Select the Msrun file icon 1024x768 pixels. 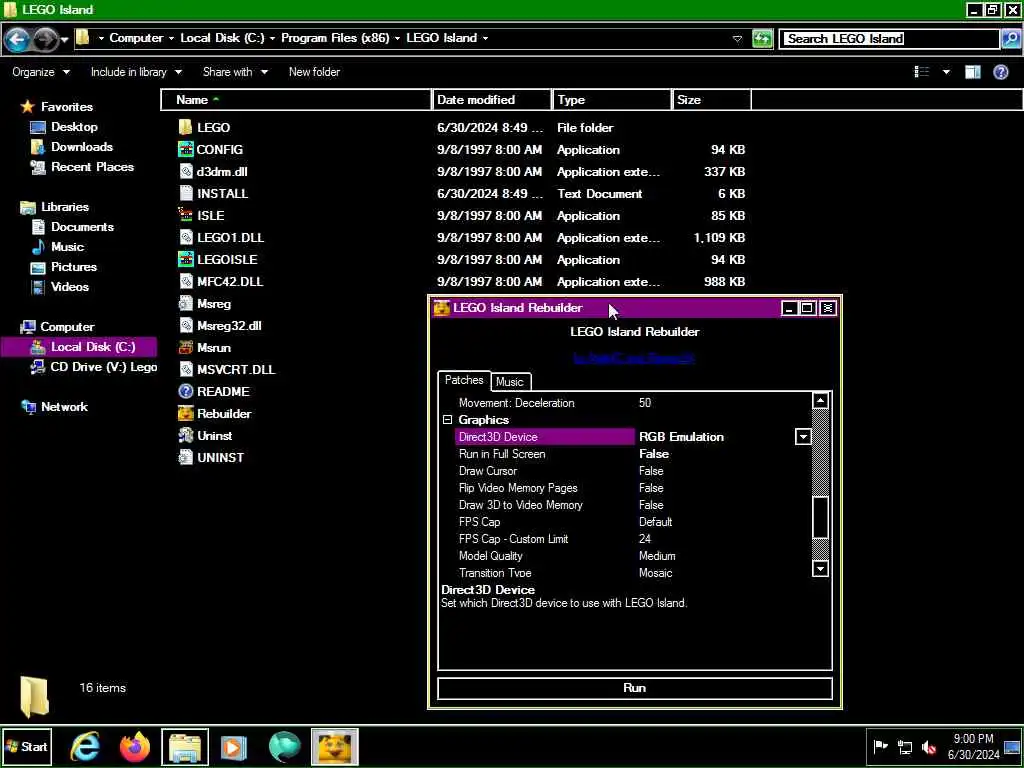pos(185,347)
